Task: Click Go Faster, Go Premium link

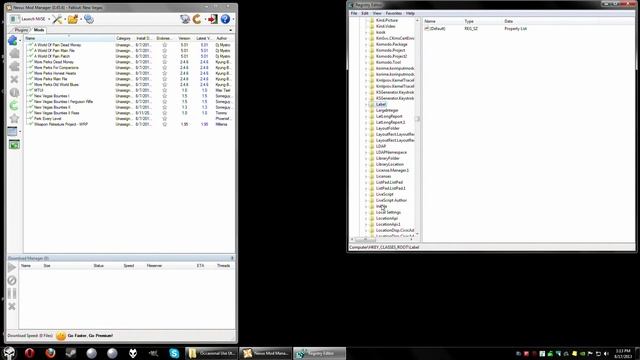Action: pos(90,336)
